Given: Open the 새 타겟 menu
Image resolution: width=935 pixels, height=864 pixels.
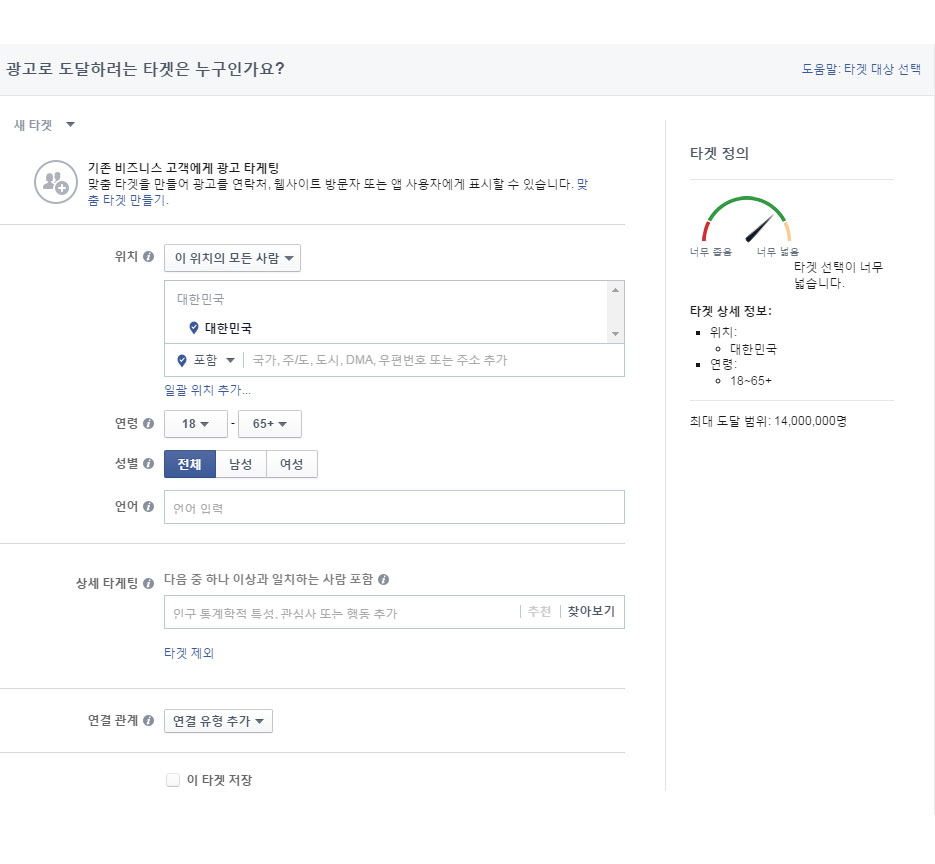Looking at the screenshot, I should tap(44, 125).
